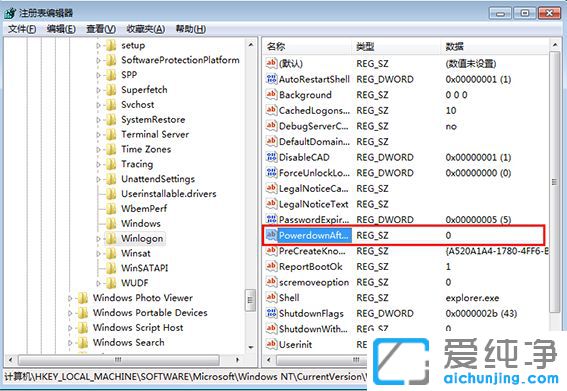Click the Winsat folder icon
567x391 pixels.
point(111,253)
